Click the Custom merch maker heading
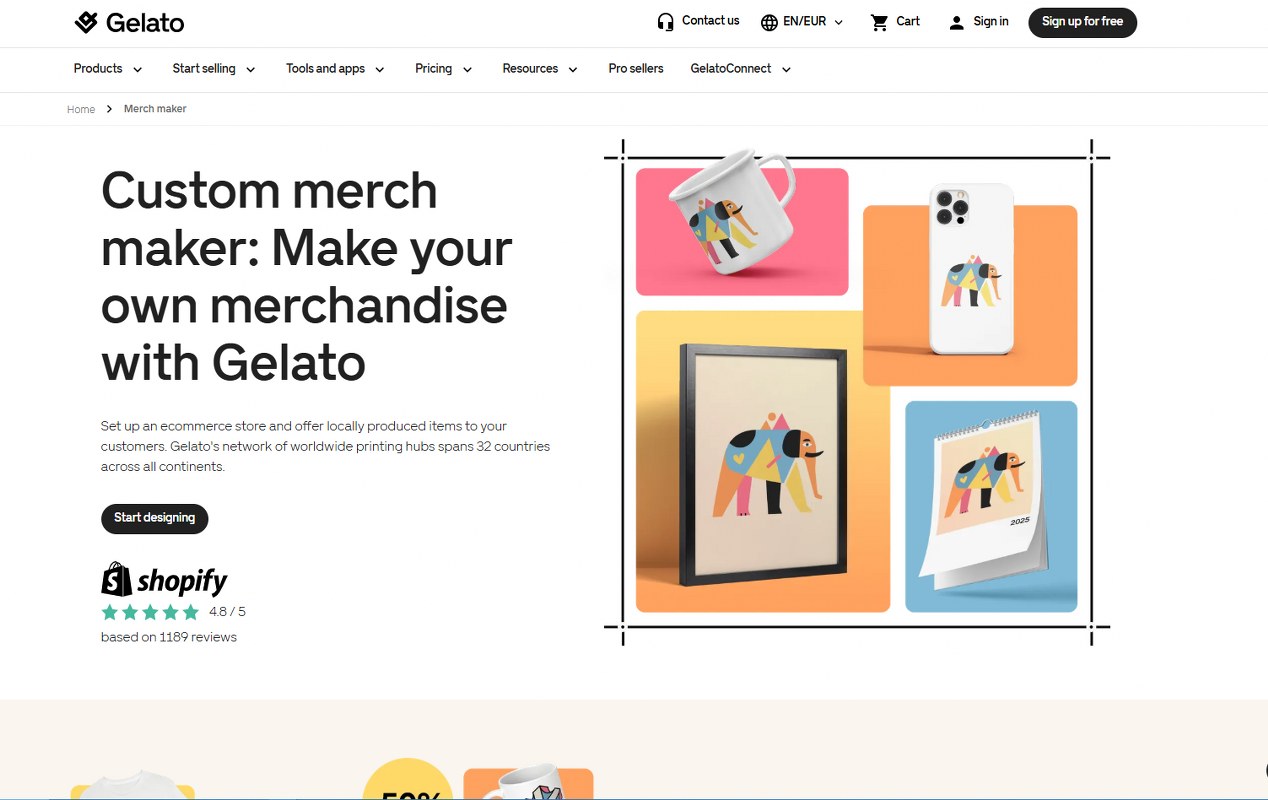 pyautogui.click(x=307, y=276)
